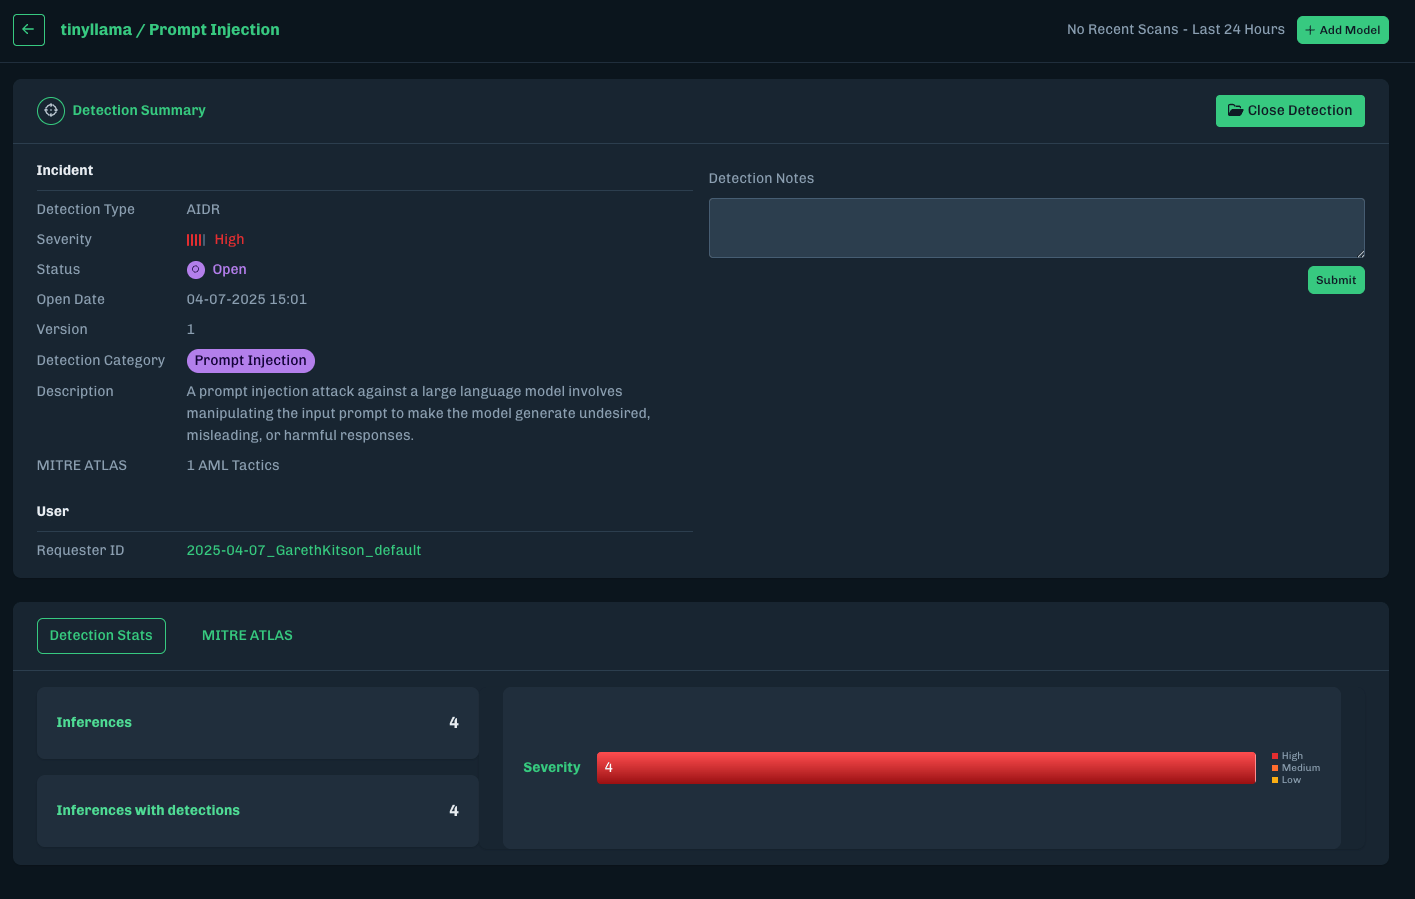The image size is (1415, 899).
Task: Click the red High severity bars icon
Action: (196, 240)
